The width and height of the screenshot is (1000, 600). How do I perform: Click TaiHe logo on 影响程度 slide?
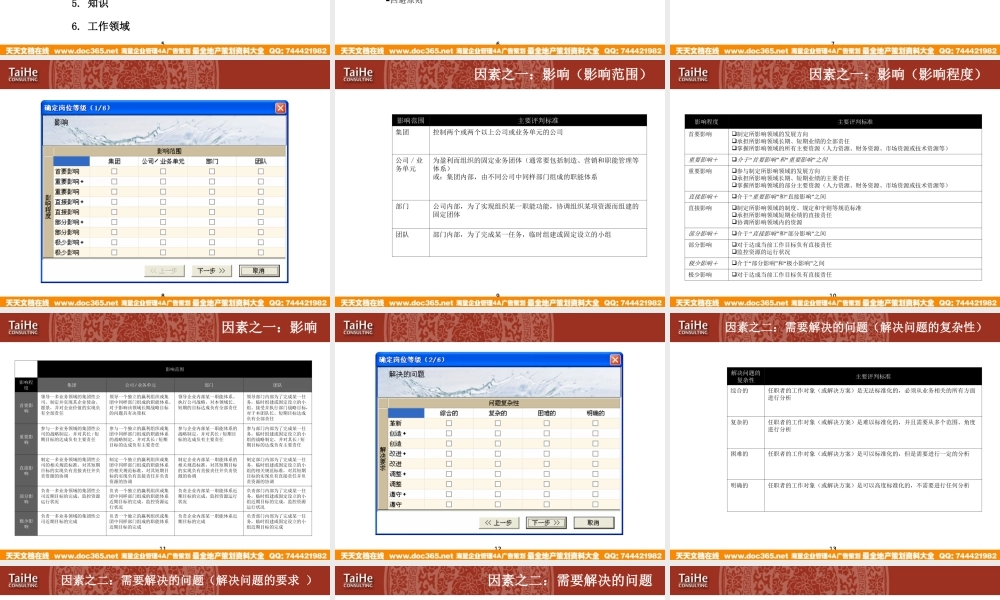click(693, 75)
